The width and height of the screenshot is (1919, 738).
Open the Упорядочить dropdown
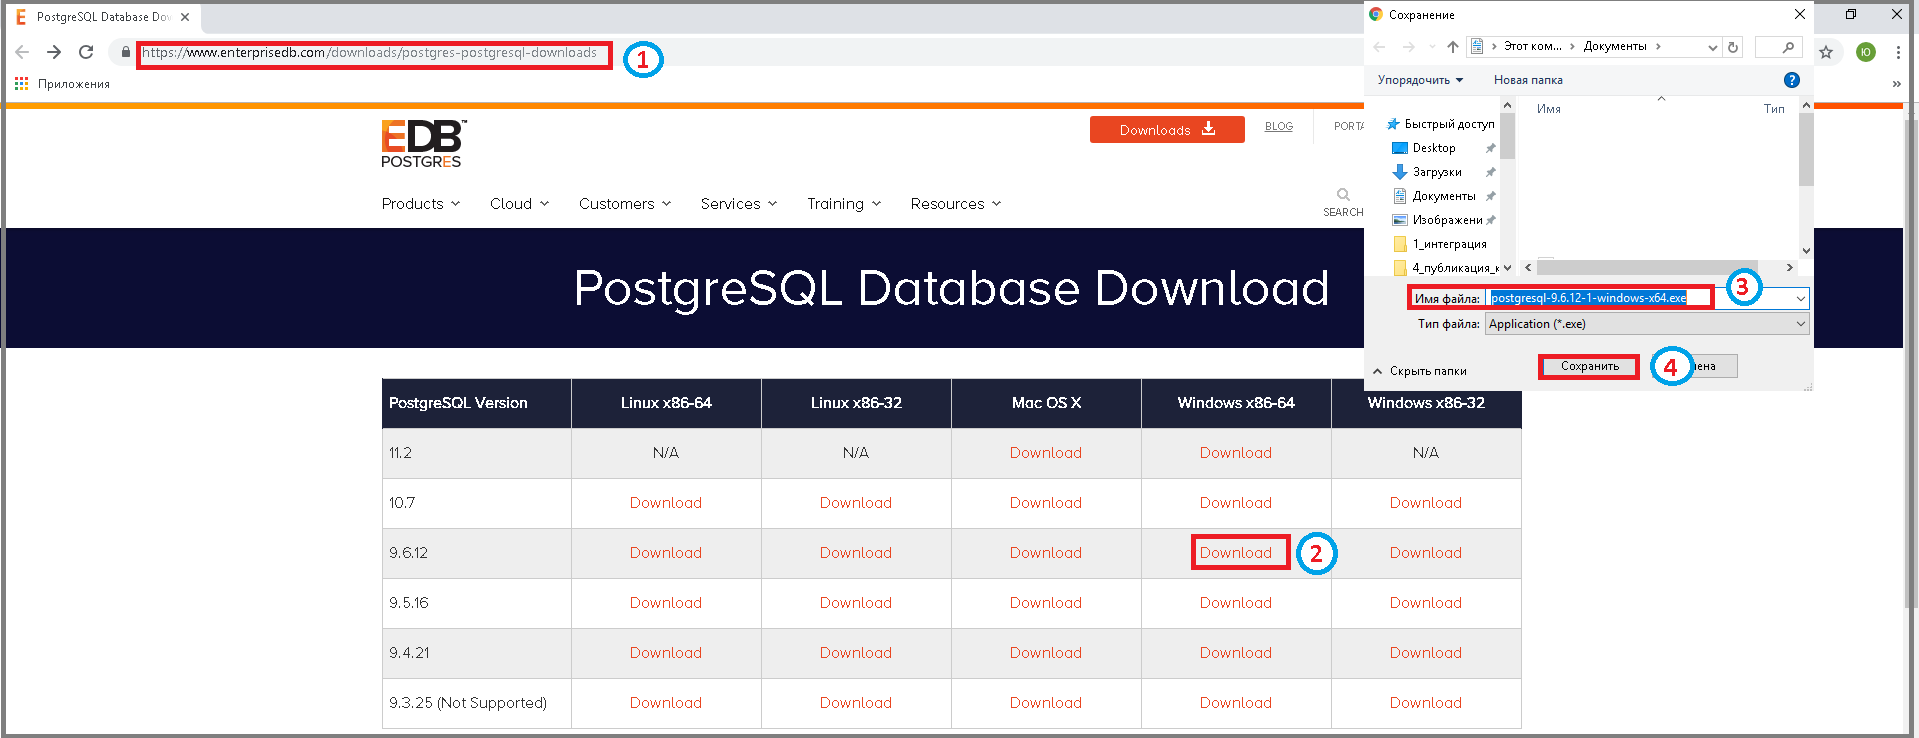tap(1420, 80)
